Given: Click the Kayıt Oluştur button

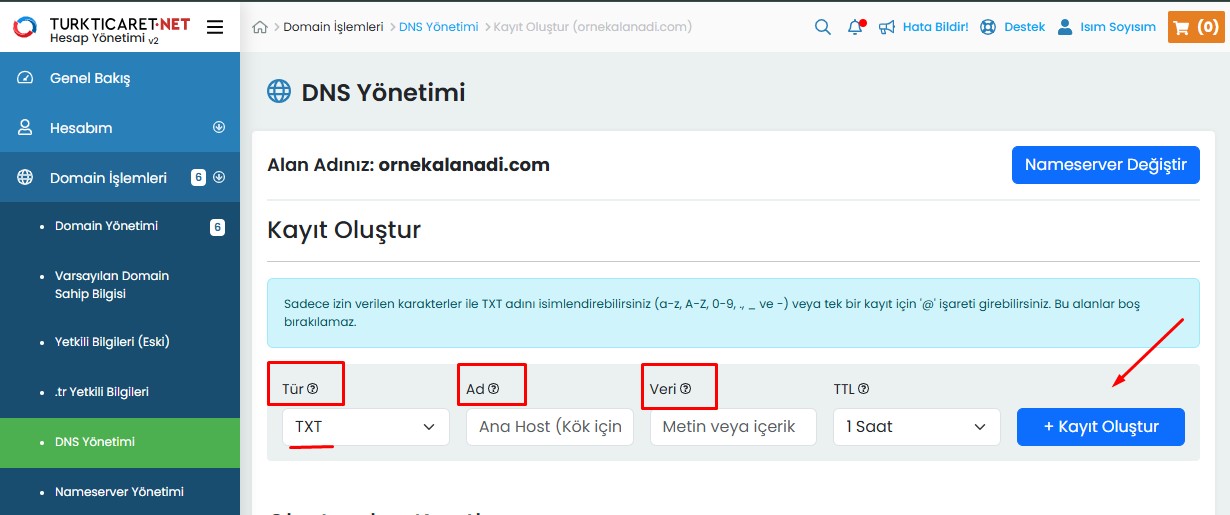Looking at the screenshot, I should point(1100,427).
